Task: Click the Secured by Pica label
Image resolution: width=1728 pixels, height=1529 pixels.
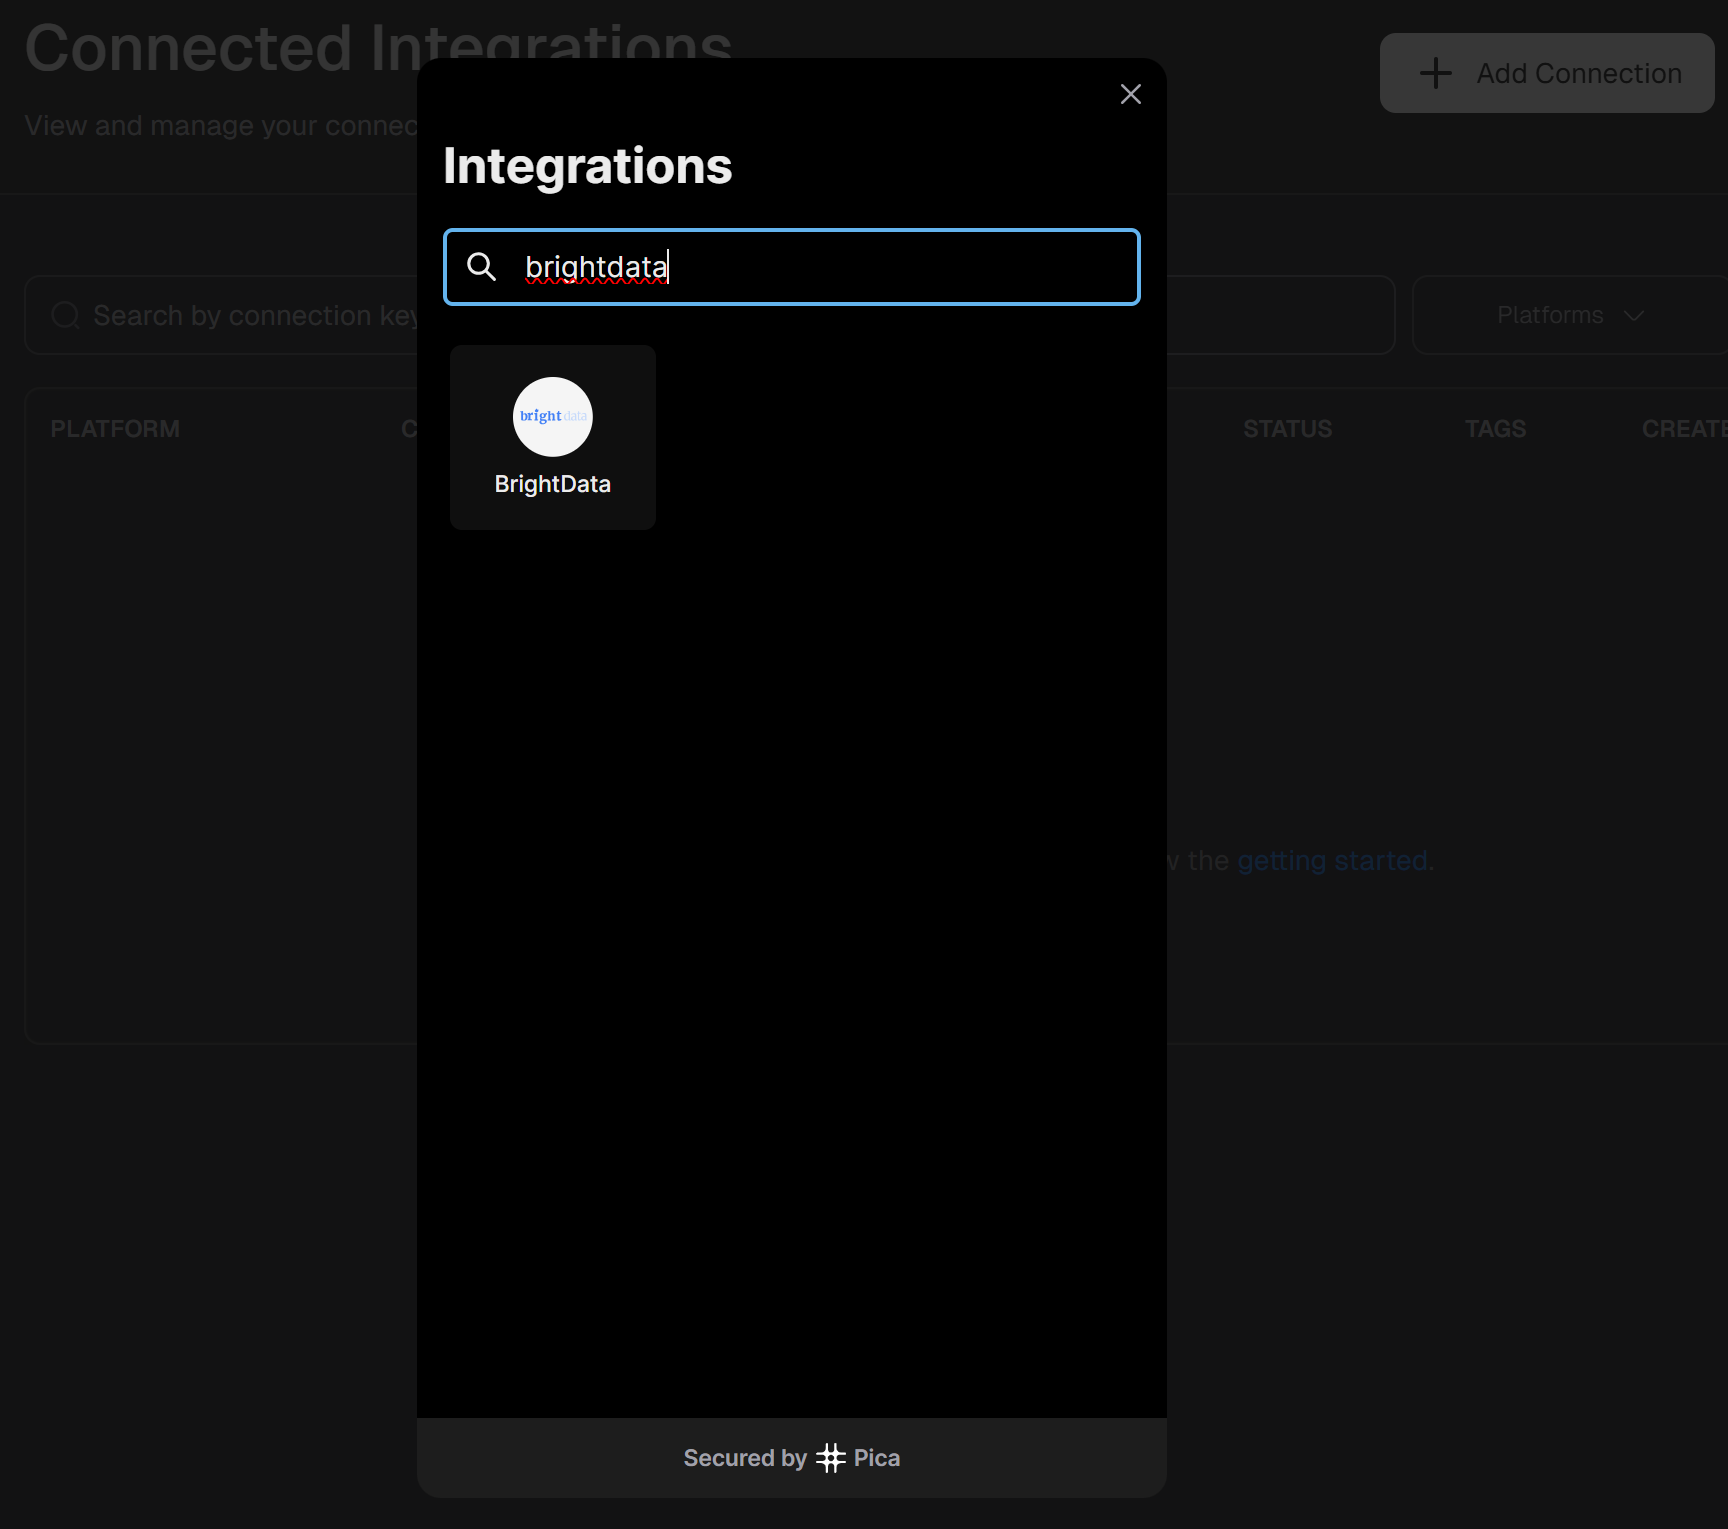Action: point(790,1458)
